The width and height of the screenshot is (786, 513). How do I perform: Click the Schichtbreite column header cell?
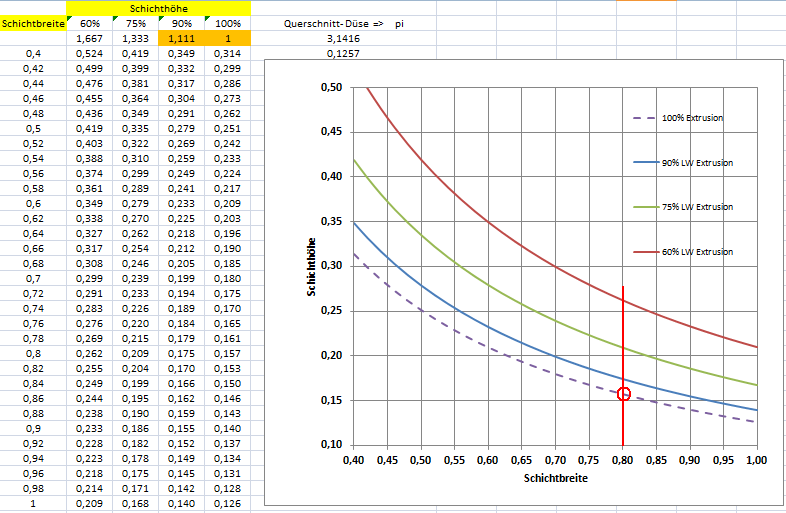tap(33, 22)
